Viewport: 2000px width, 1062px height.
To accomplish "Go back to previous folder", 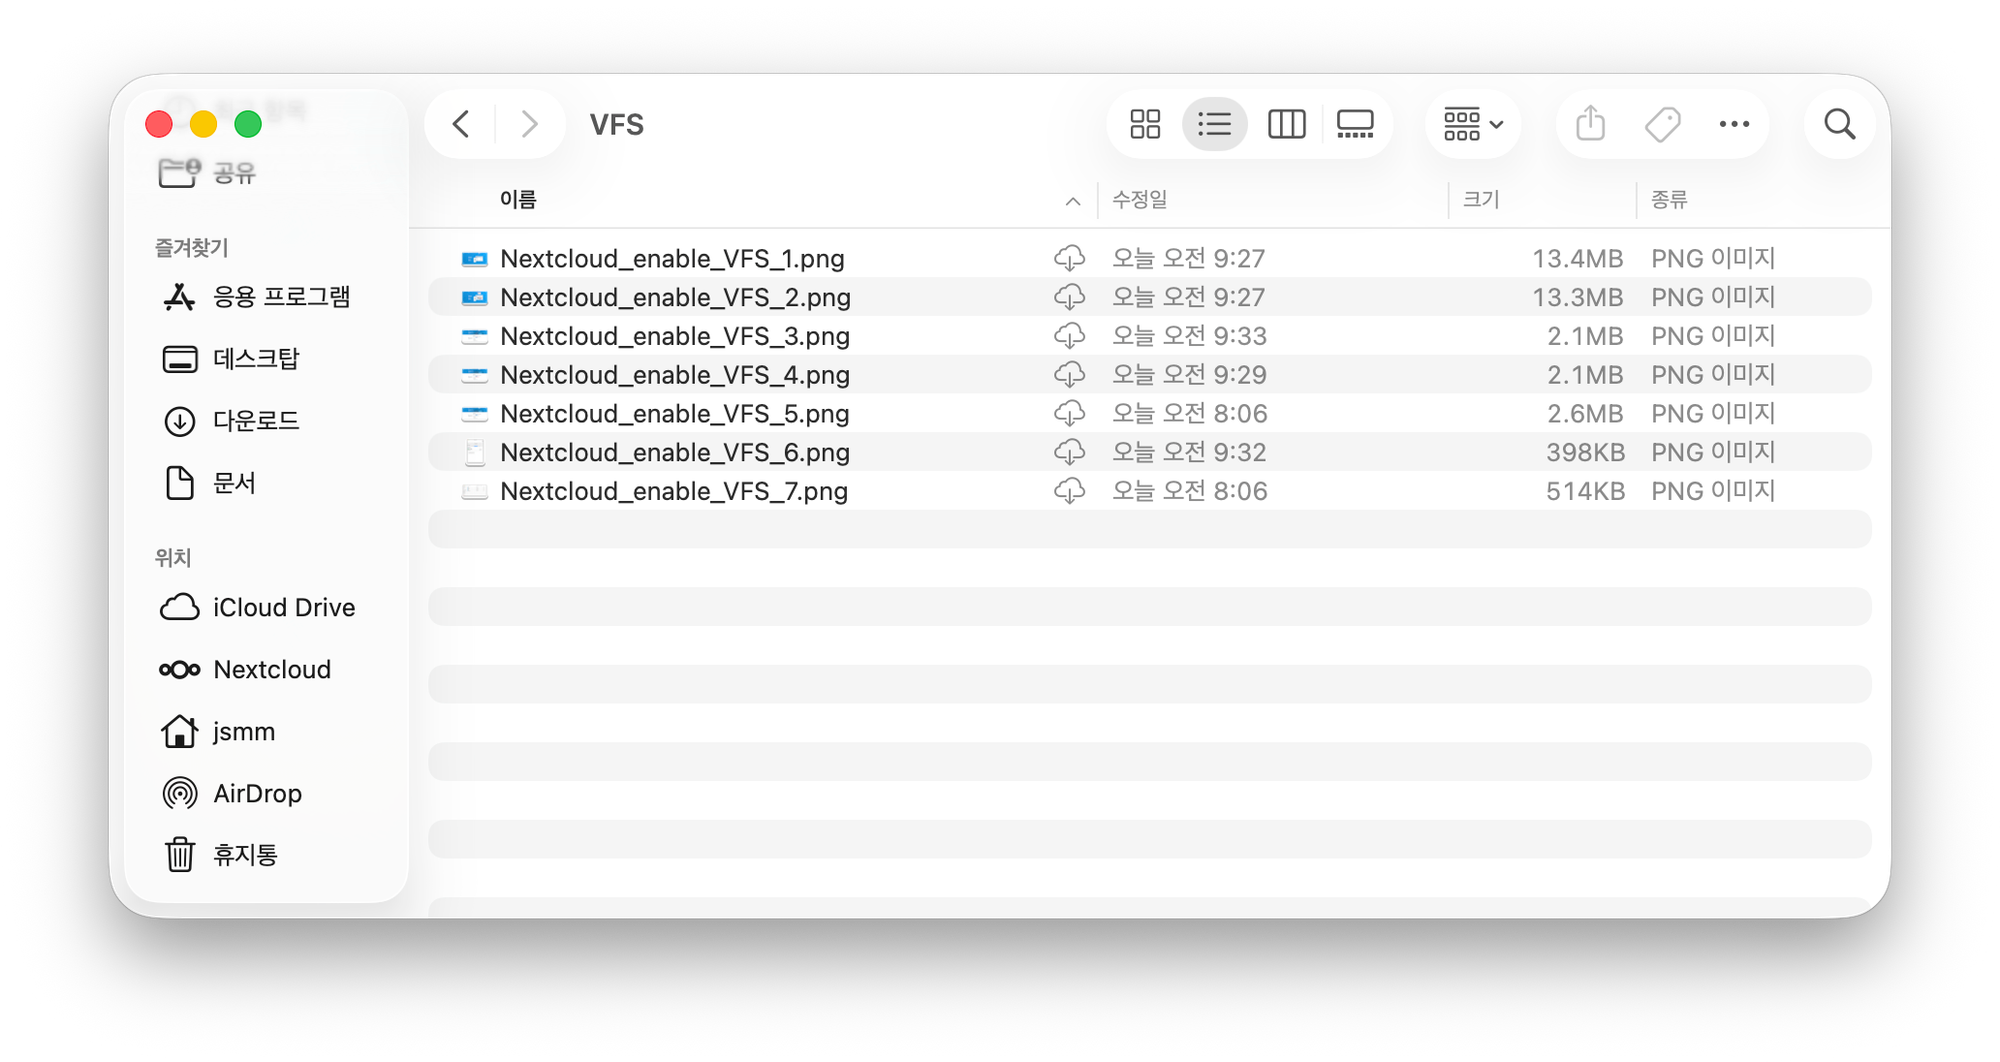I will (x=461, y=125).
